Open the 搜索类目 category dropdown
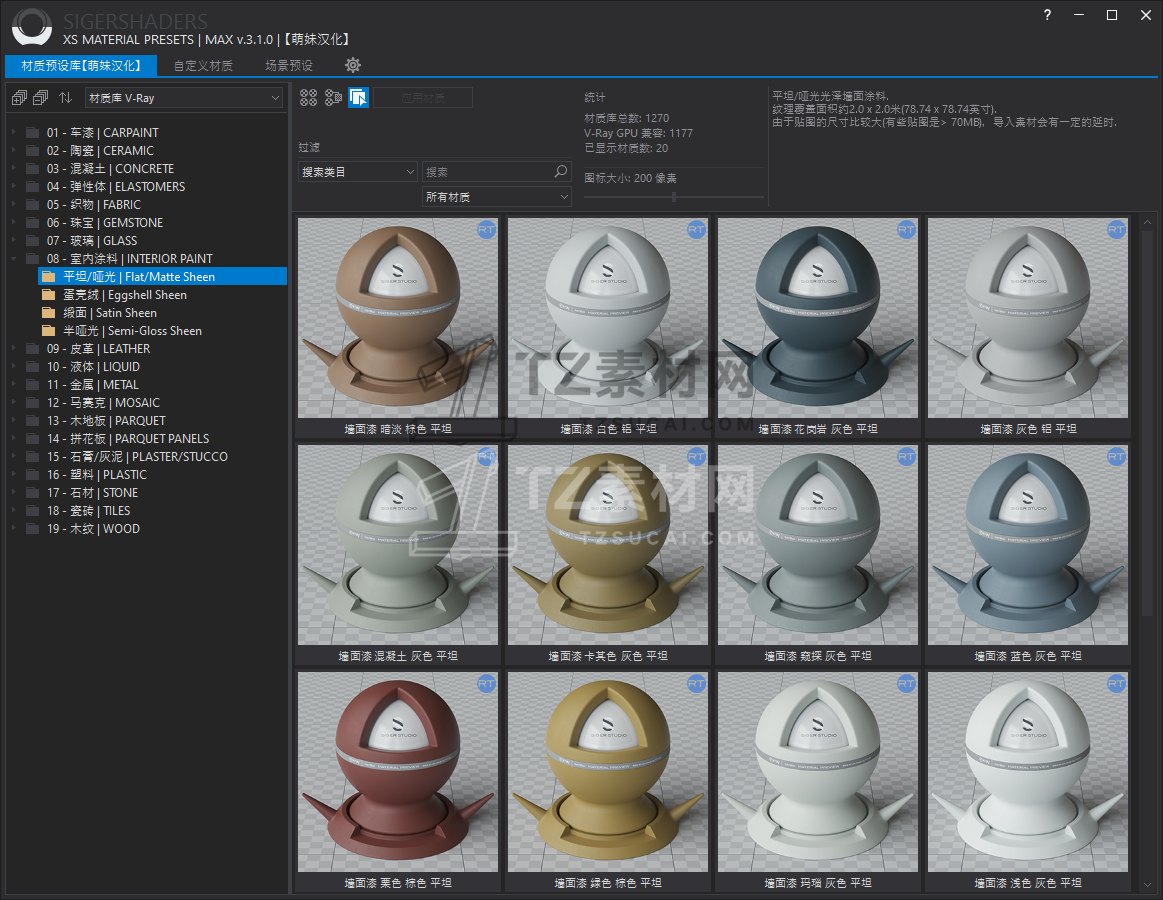 [x=358, y=172]
